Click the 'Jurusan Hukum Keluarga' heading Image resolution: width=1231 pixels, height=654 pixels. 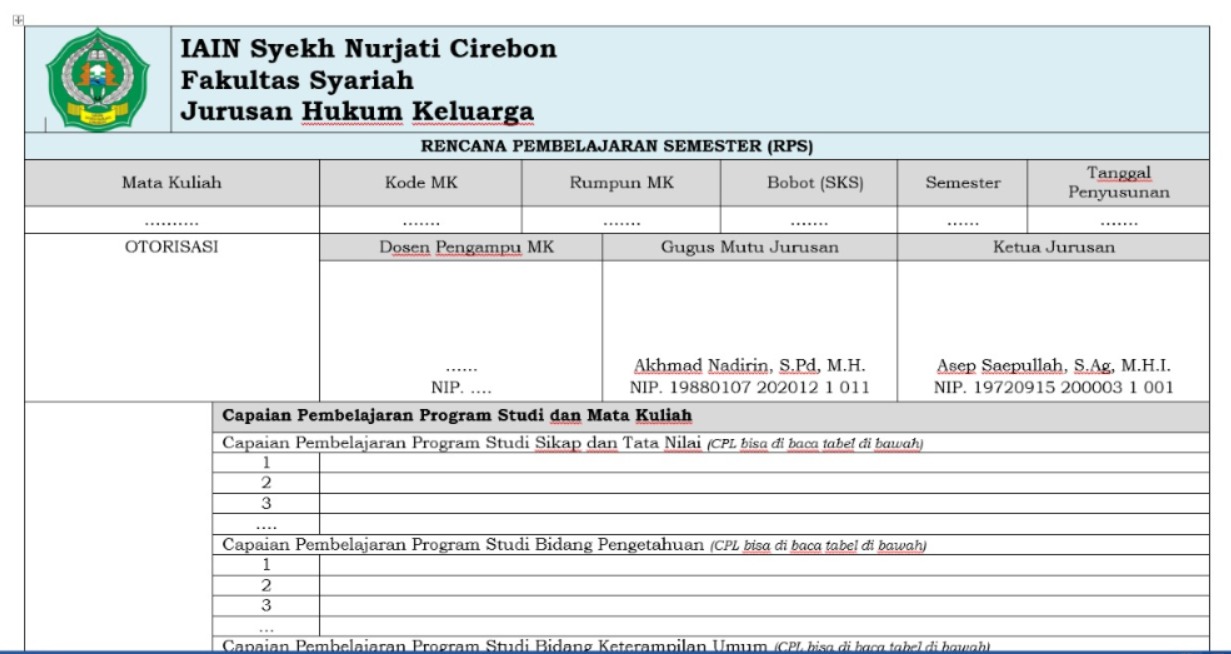pyautogui.click(x=357, y=111)
